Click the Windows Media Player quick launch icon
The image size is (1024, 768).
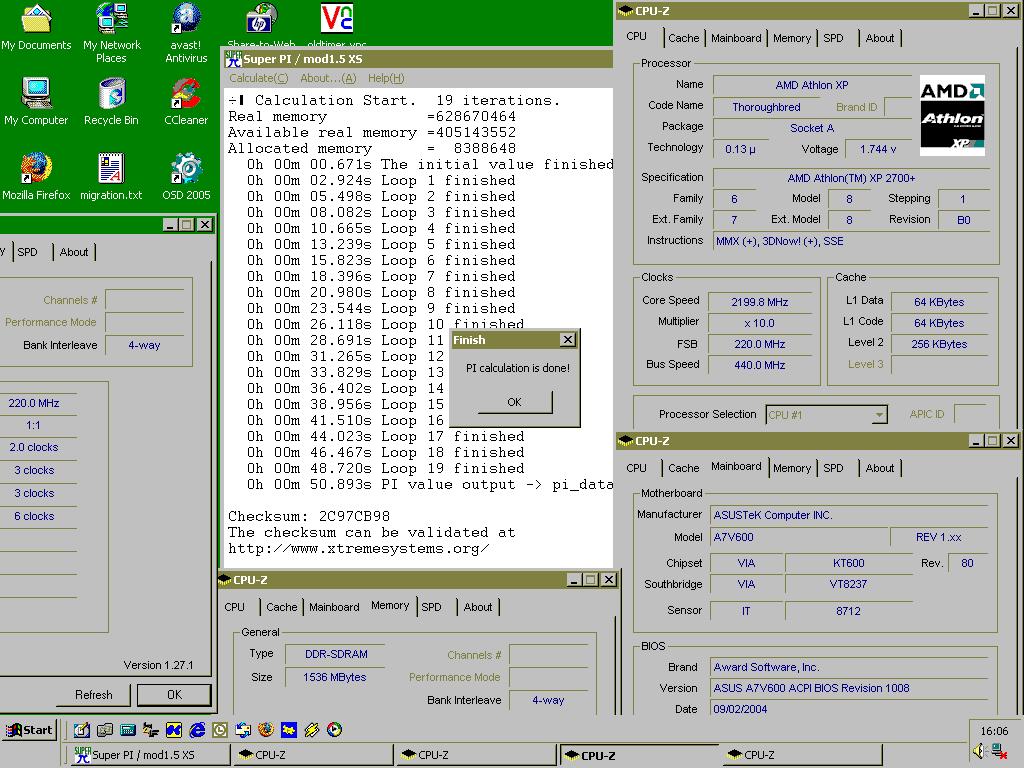(x=334, y=729)
